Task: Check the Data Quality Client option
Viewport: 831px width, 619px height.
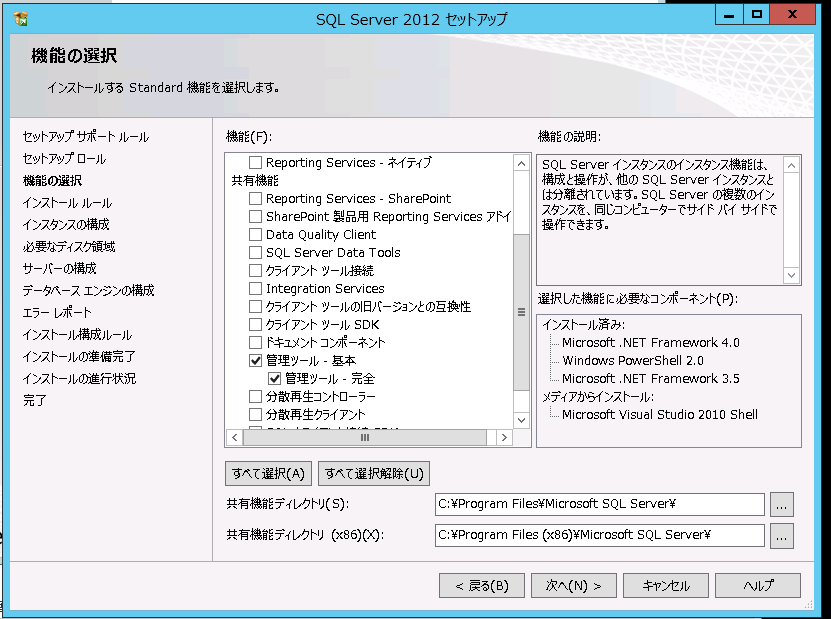Action: tap(255, 234)
